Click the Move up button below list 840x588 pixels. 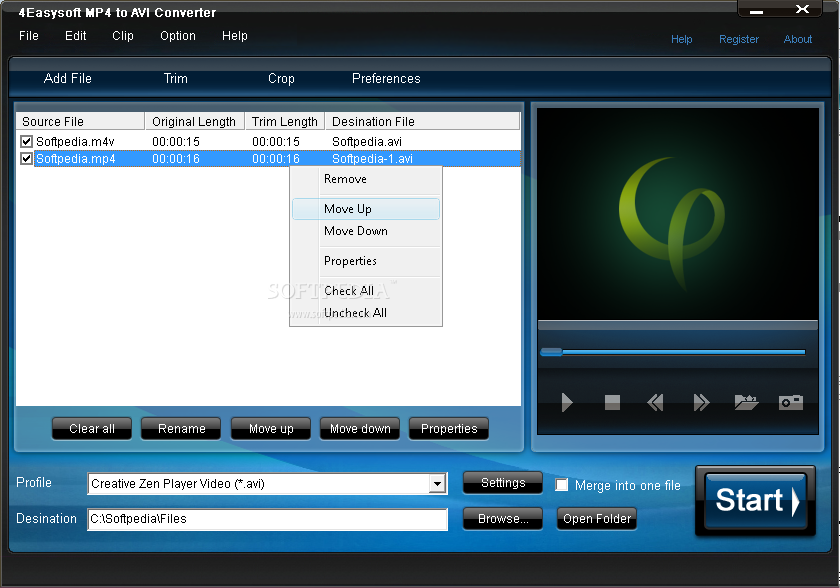coord(271,429)
